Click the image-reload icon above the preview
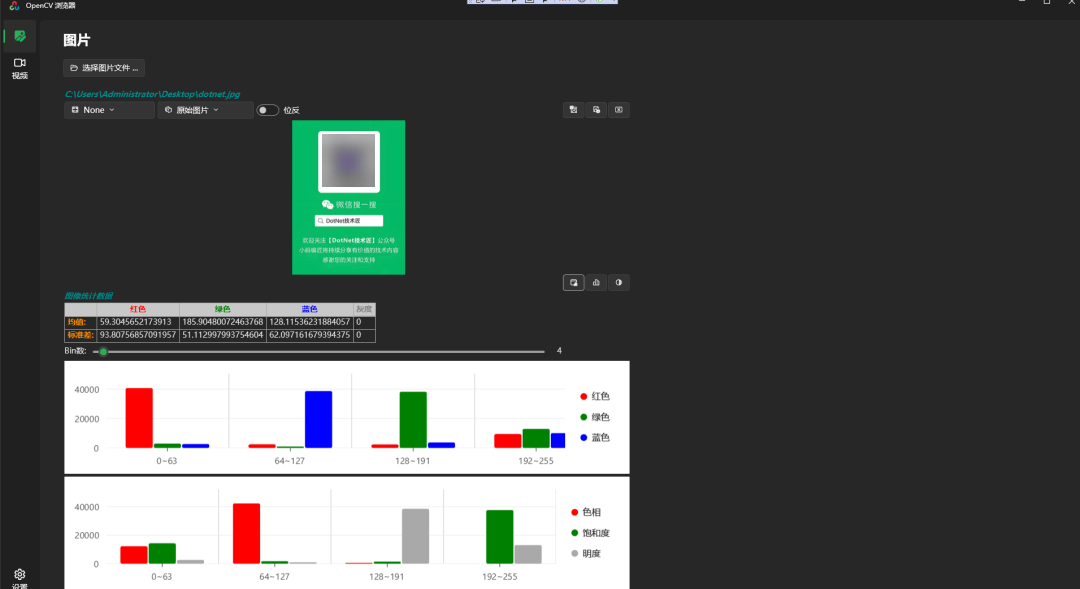This screenshot has width=1080, height=589. (x=573, y=110)
